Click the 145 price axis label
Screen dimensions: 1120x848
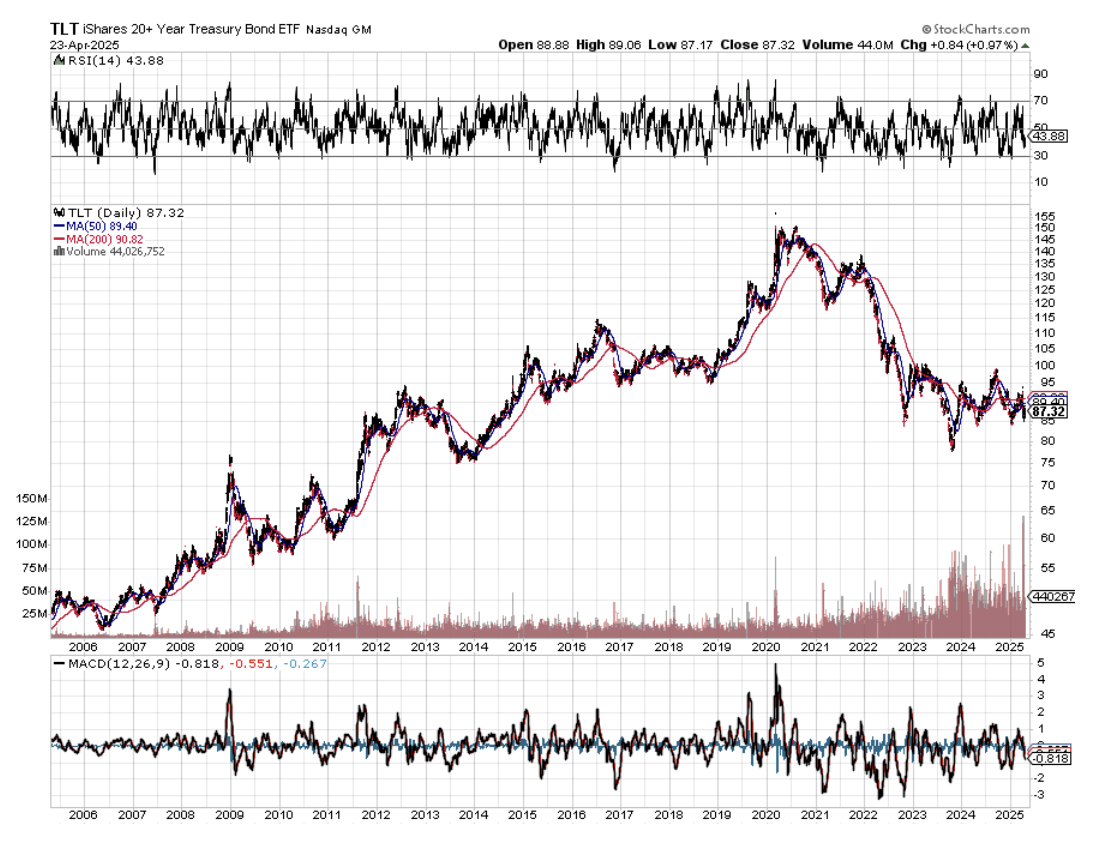tap(1045, 239)
